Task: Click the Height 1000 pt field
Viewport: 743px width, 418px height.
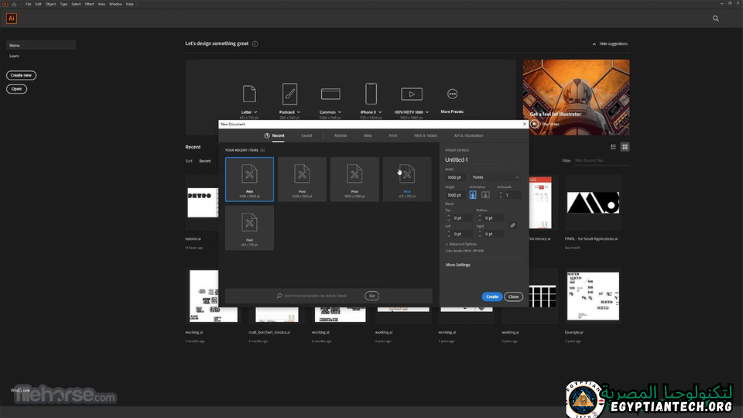Action: pyautogui.click(x=455, y=195)
